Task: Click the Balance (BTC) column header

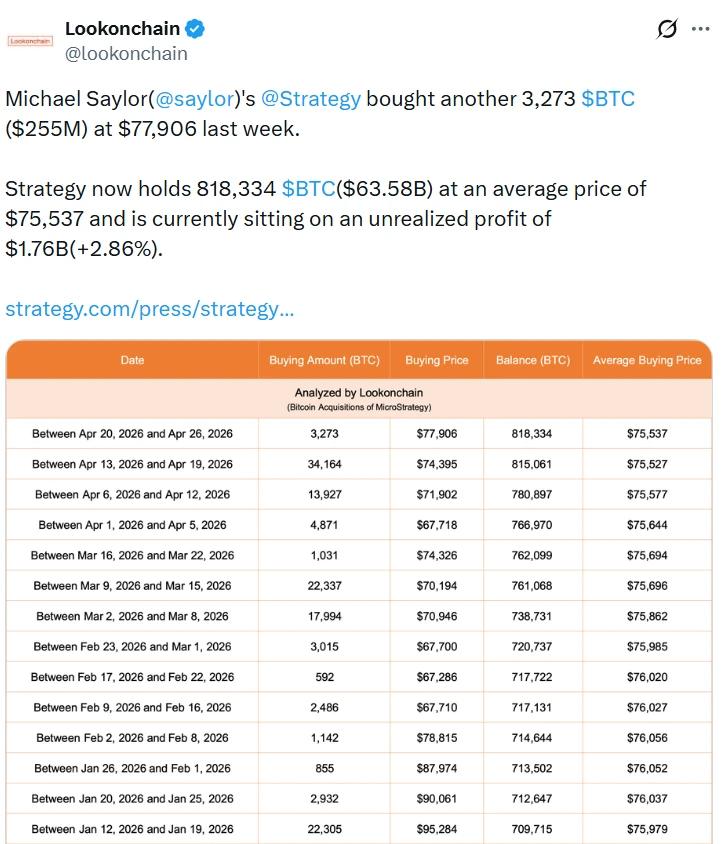Action: click(x=533, y=361)
